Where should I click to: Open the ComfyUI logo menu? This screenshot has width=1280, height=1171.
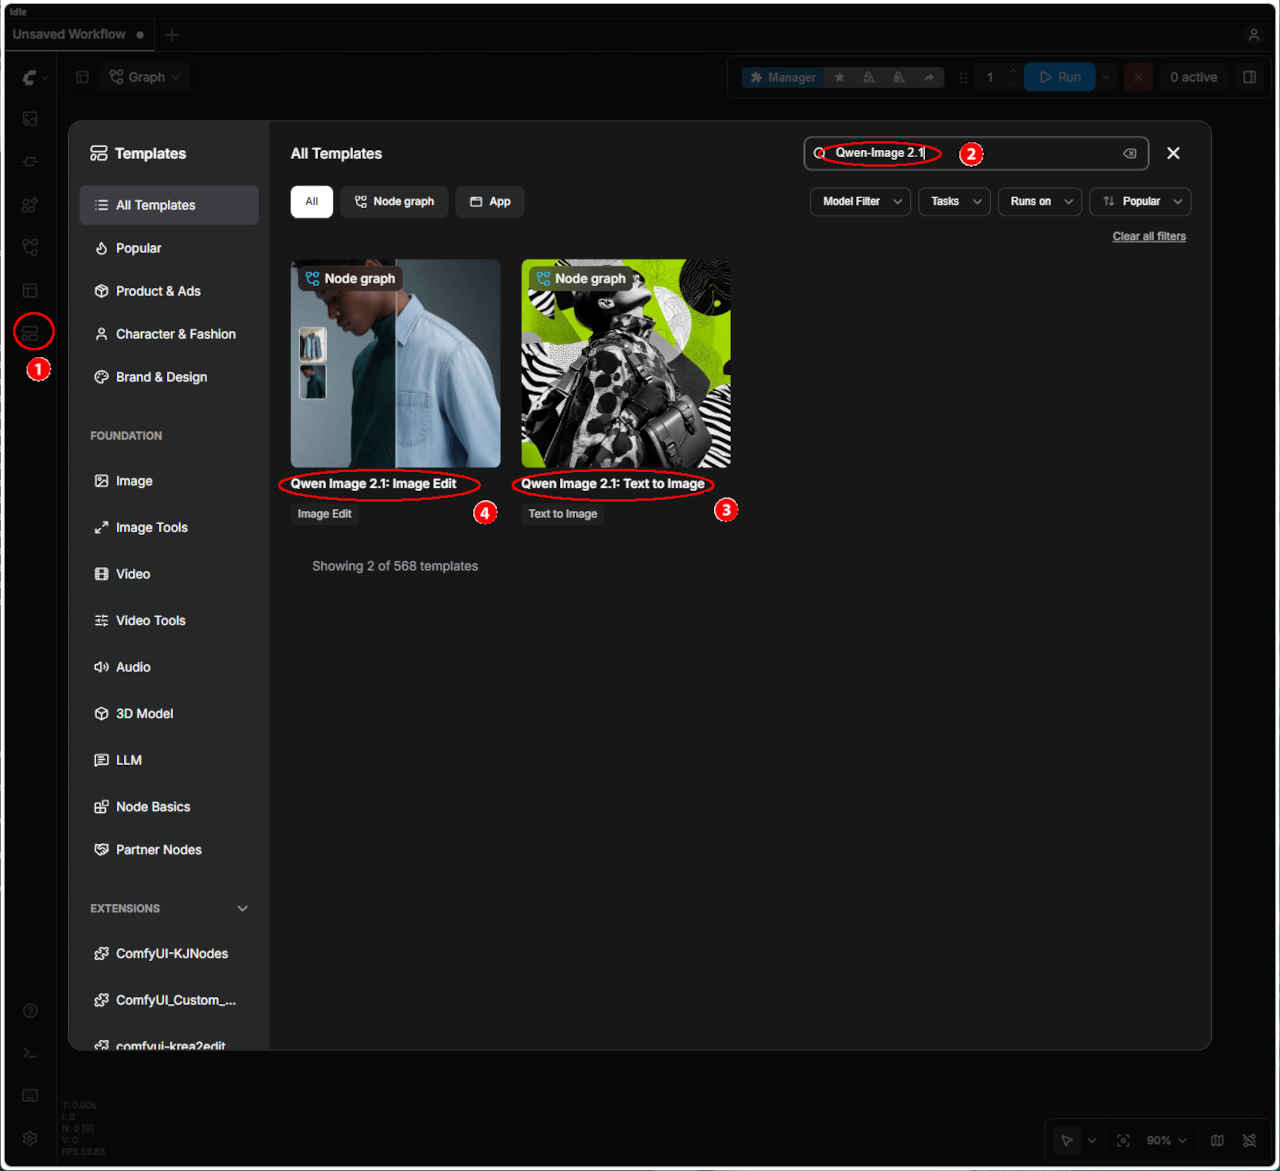click(33, 77)
